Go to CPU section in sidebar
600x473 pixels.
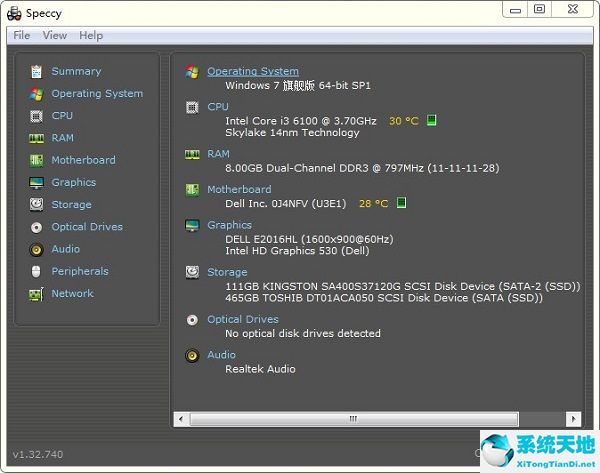pos(62,116)
